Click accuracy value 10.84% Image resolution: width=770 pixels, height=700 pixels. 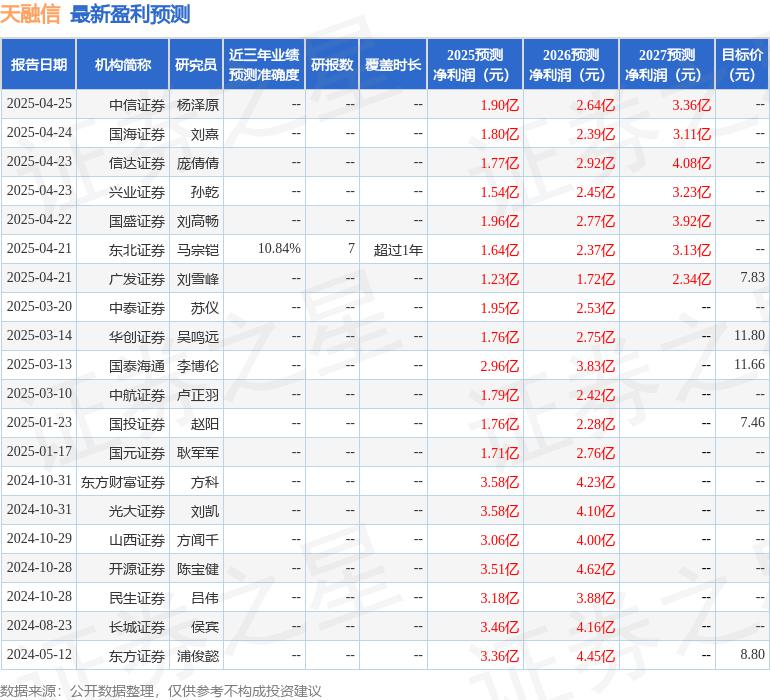(279, 249)
